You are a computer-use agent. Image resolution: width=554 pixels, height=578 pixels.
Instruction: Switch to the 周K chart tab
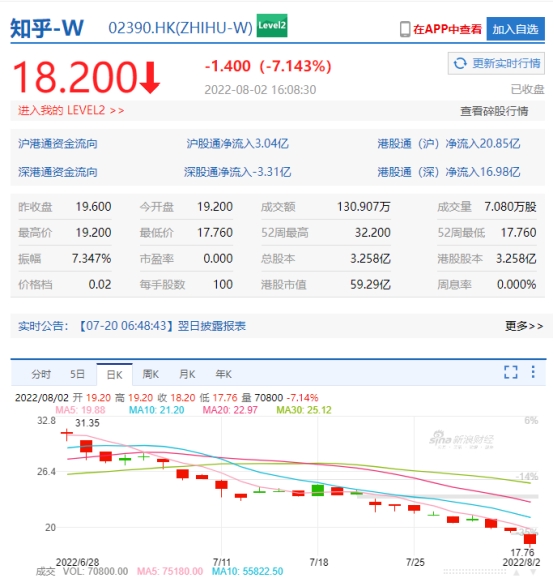151,375
